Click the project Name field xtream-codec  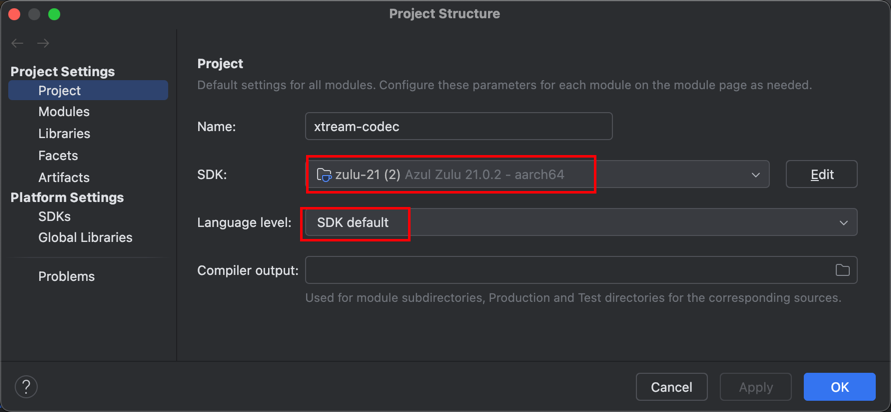[459, 126]
